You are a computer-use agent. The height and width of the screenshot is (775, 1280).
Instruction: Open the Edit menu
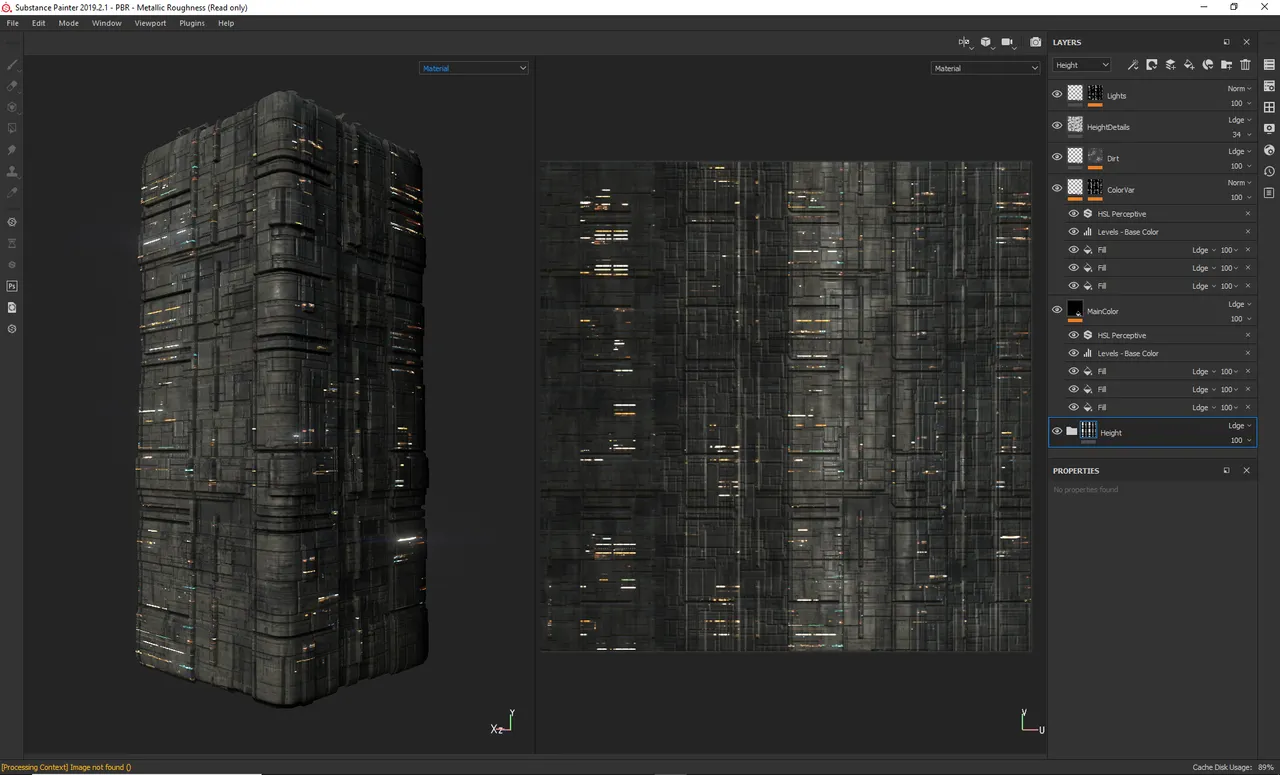point(38,23)
